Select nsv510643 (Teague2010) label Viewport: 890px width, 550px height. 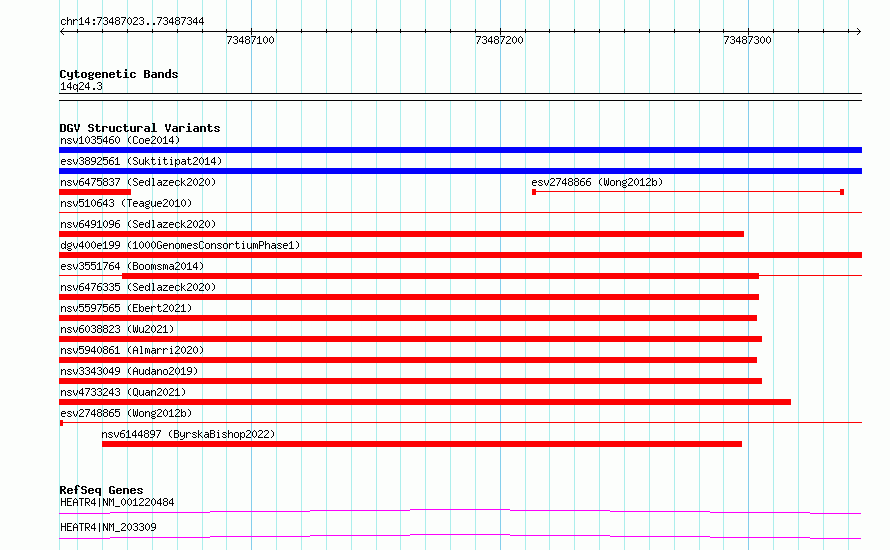(x=126, y=203)
